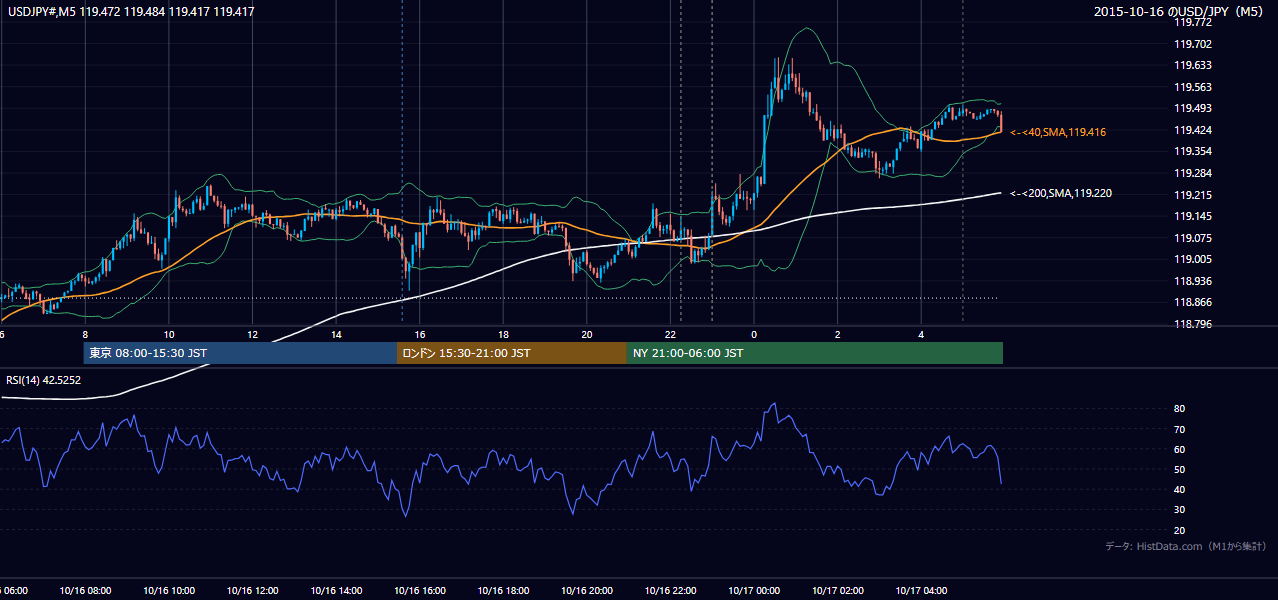The image size is (1278, 600).
Task: Click hour label 0 on chart time axis
Action: [754, 334]
